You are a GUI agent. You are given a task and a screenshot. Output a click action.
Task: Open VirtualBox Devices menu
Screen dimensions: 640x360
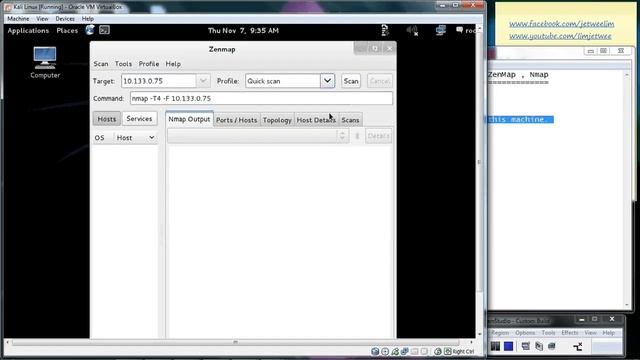coord(65,19)
